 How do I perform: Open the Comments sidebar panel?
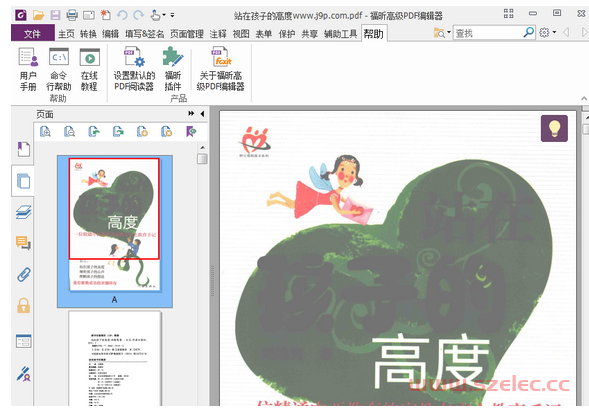coord(23,243)
